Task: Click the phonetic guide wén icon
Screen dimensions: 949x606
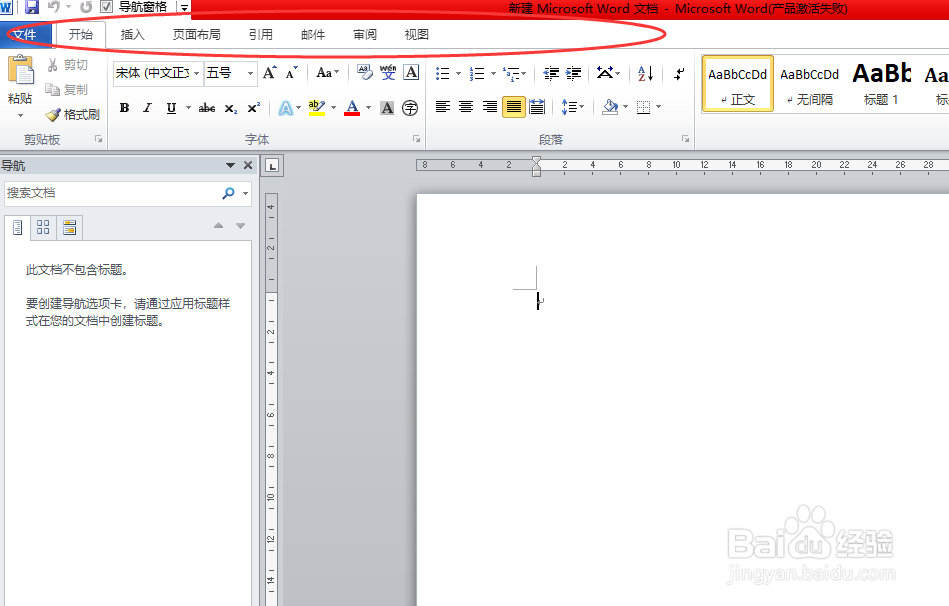Action: click(388, 73)
